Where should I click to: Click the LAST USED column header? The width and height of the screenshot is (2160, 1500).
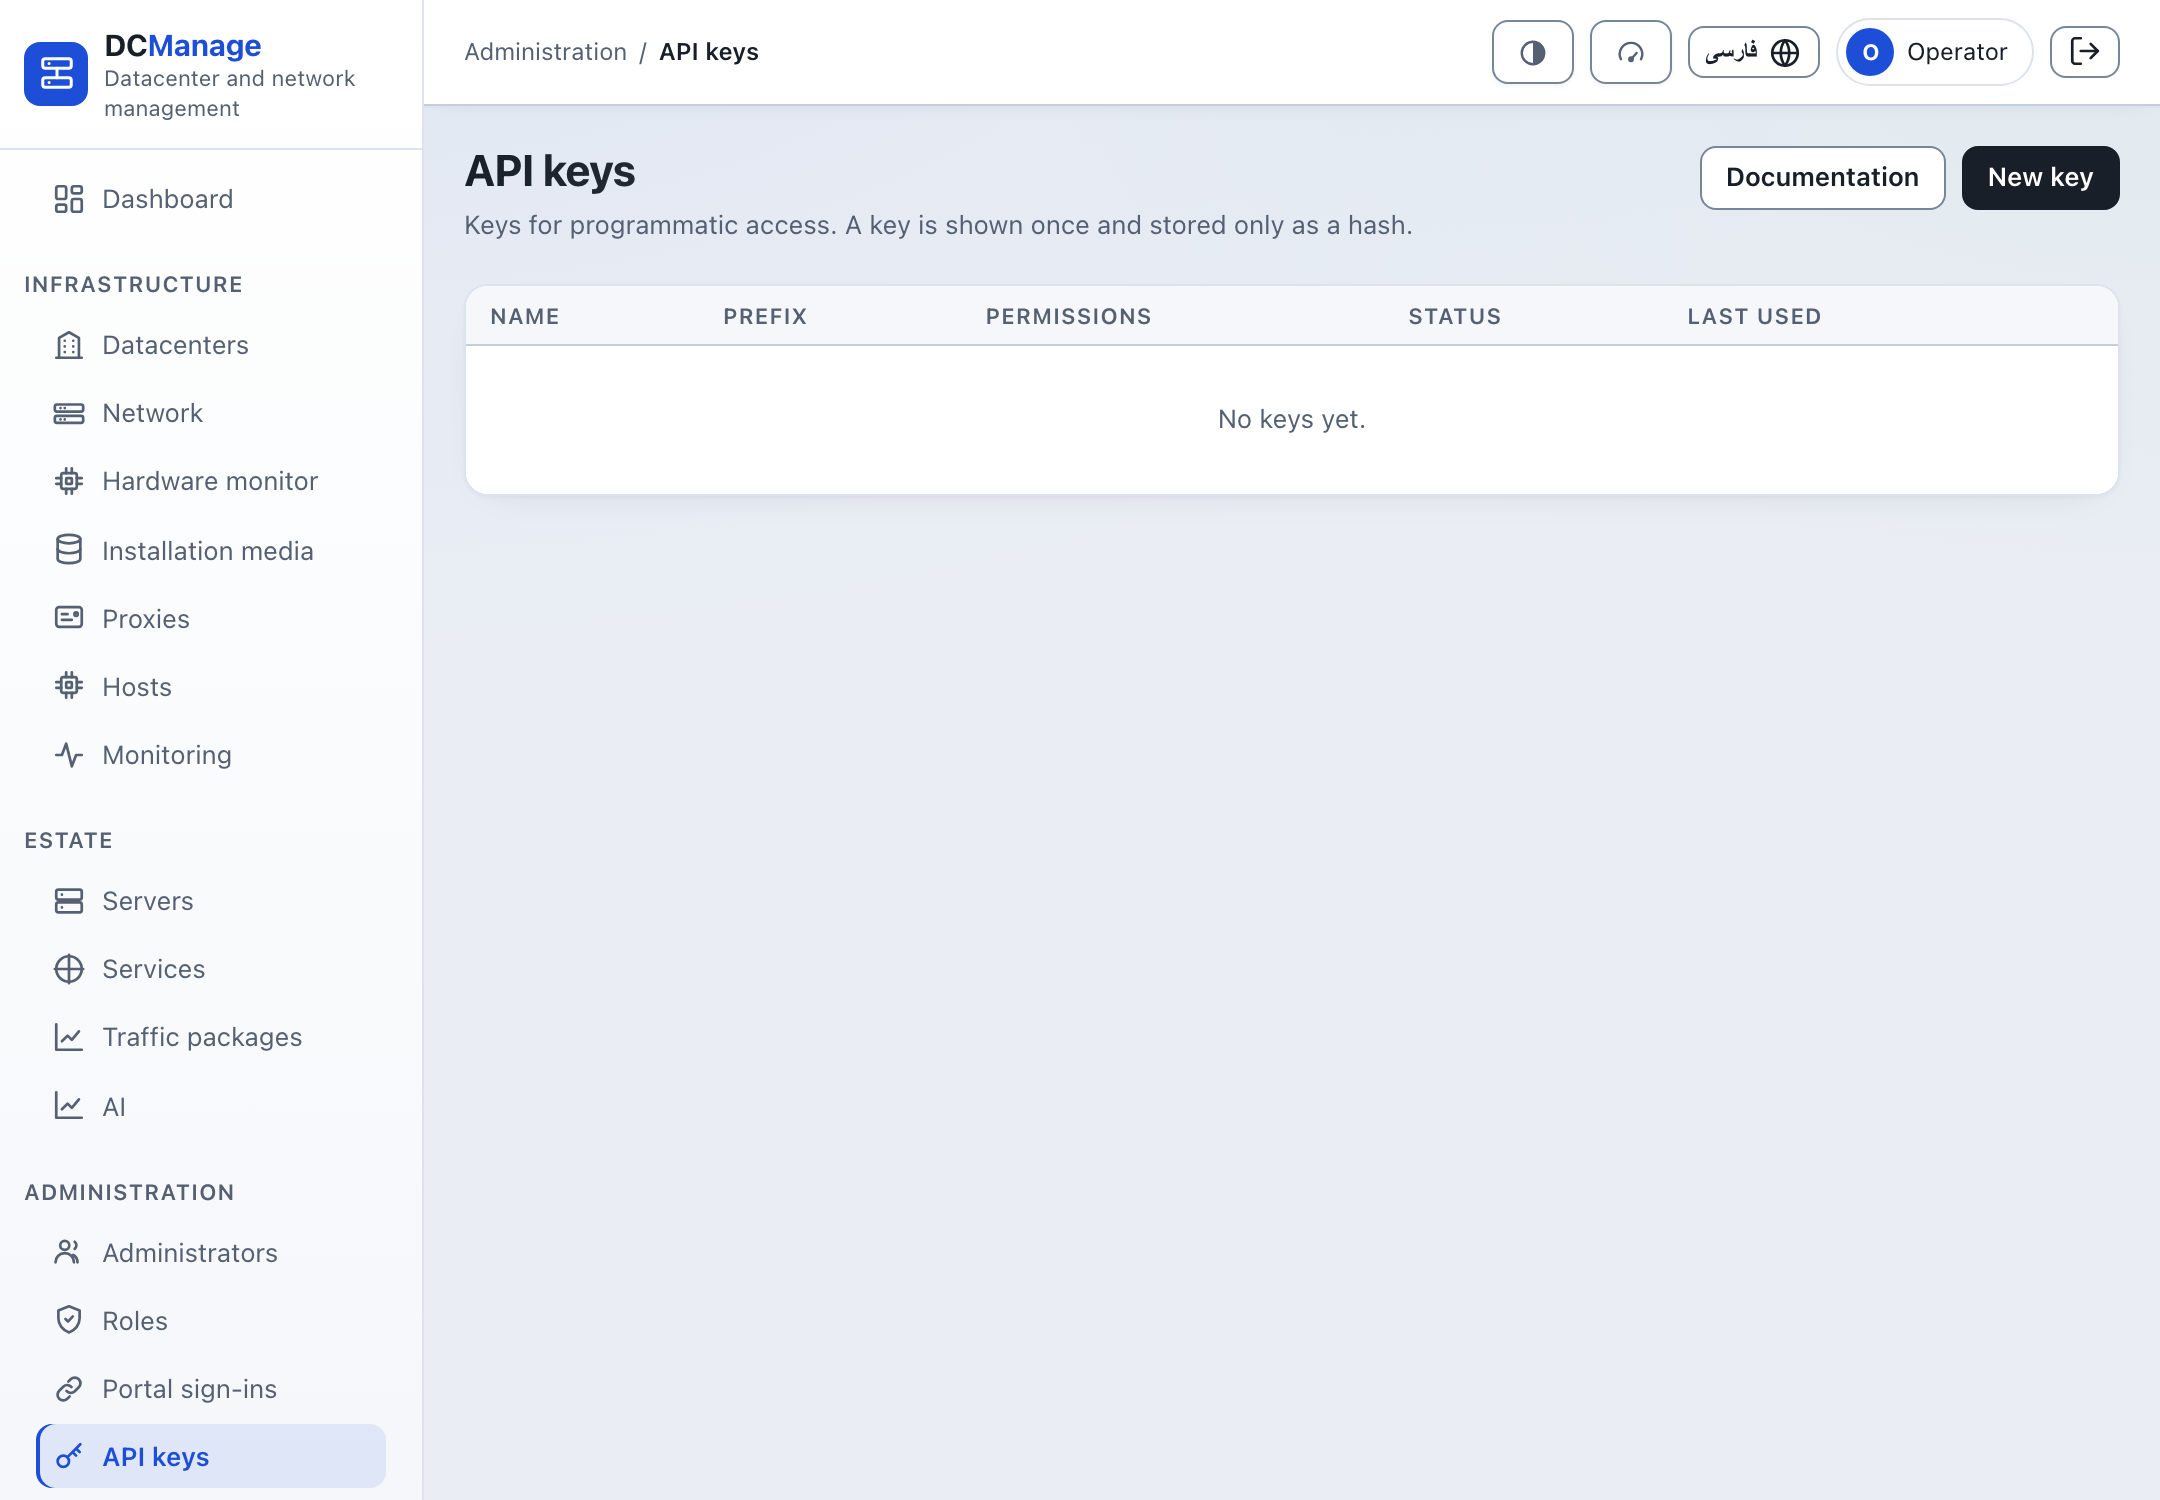[x=1754, y=316]
